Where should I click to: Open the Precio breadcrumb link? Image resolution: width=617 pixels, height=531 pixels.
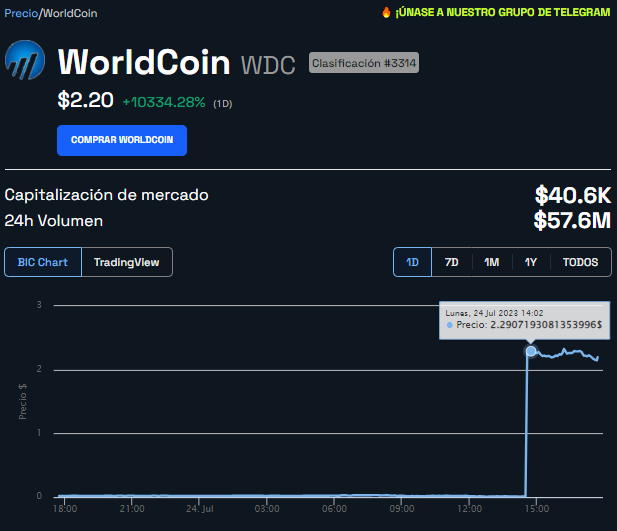pyautogui.click(x=20, y=13)
